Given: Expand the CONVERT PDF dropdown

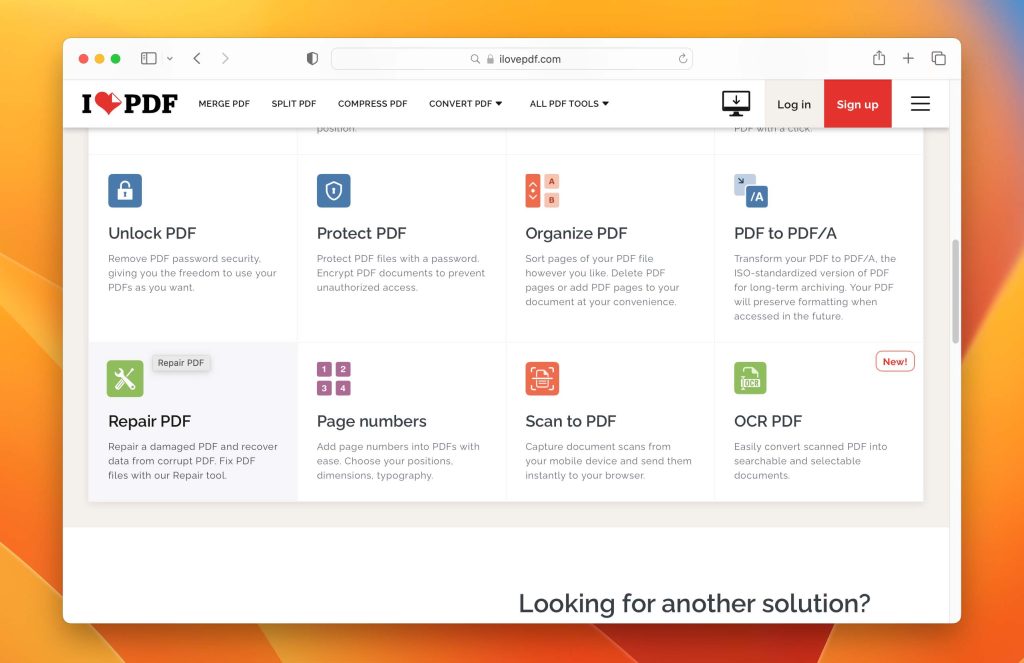Looking at the screenshot, I should coord(466,103).
